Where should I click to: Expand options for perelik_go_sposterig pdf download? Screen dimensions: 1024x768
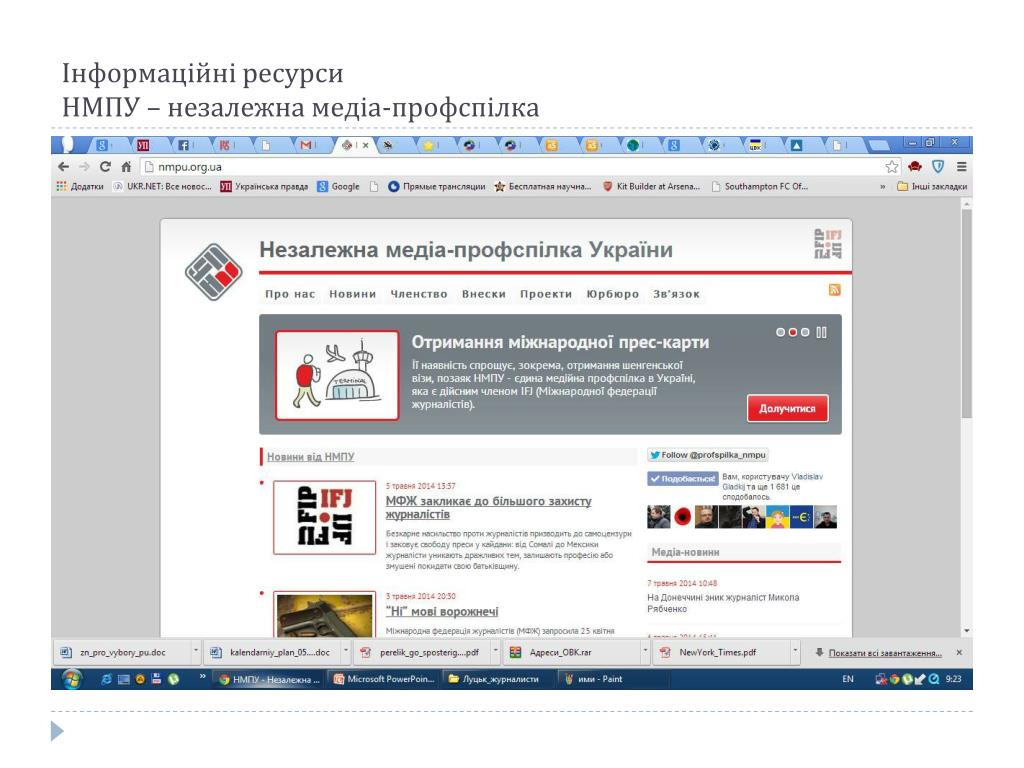point(496,651)
